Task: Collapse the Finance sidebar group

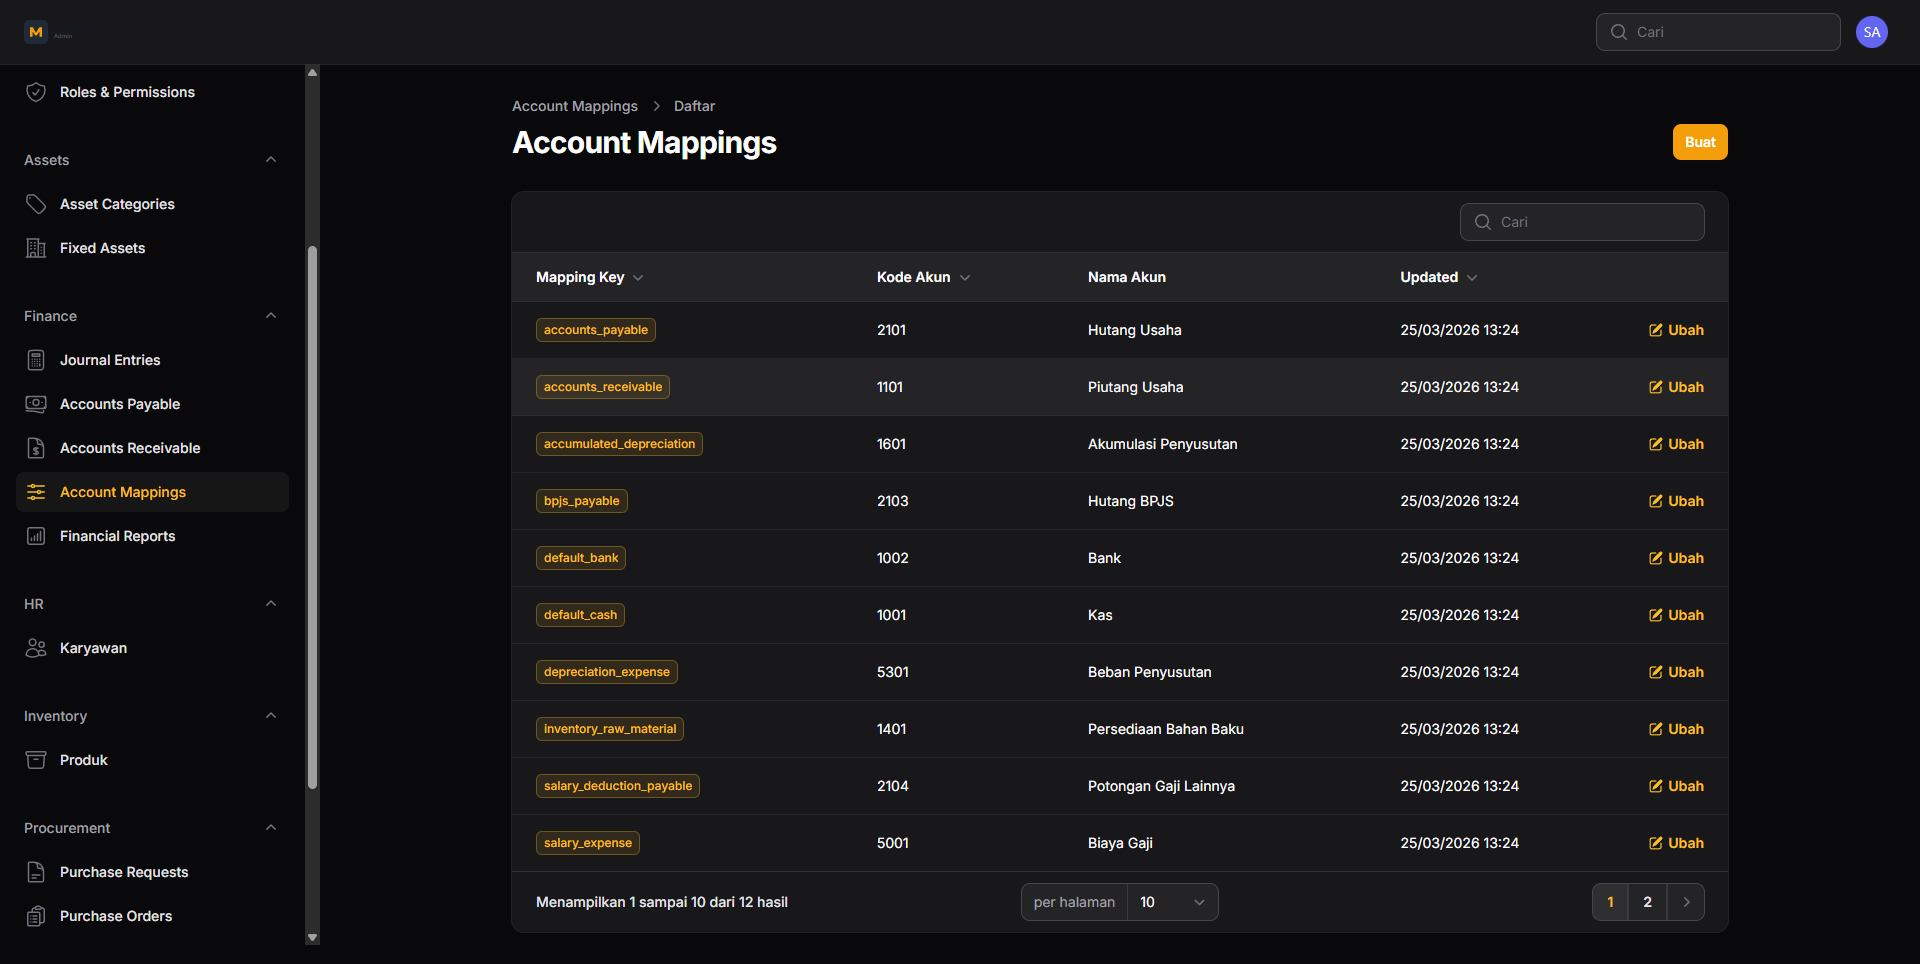Action: tap(271, 316)
